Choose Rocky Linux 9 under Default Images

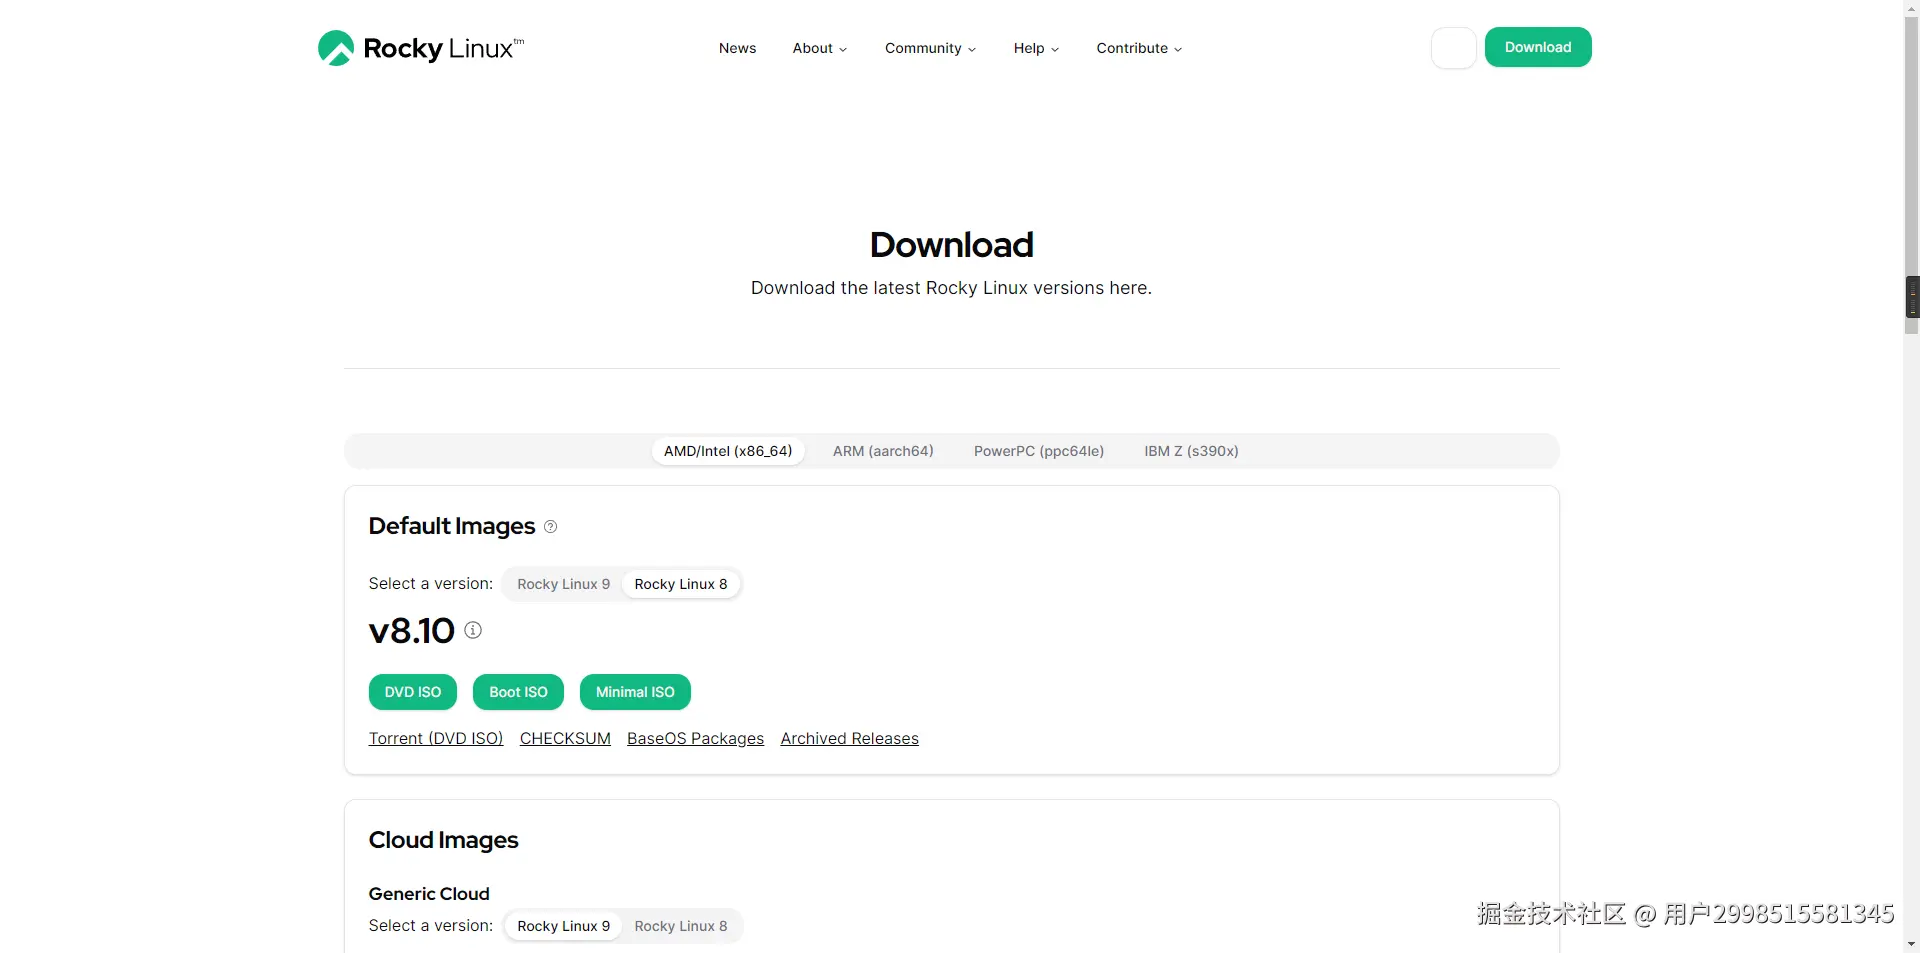click(x=563, y=584)
